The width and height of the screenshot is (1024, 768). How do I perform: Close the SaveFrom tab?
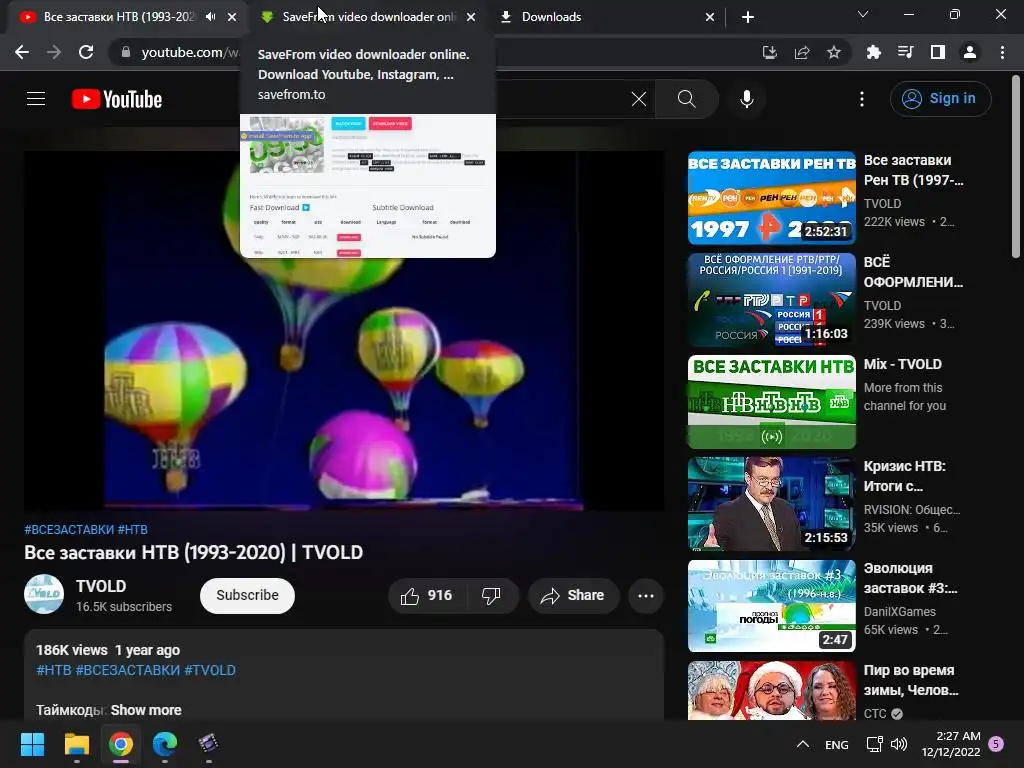click(471, 17)
